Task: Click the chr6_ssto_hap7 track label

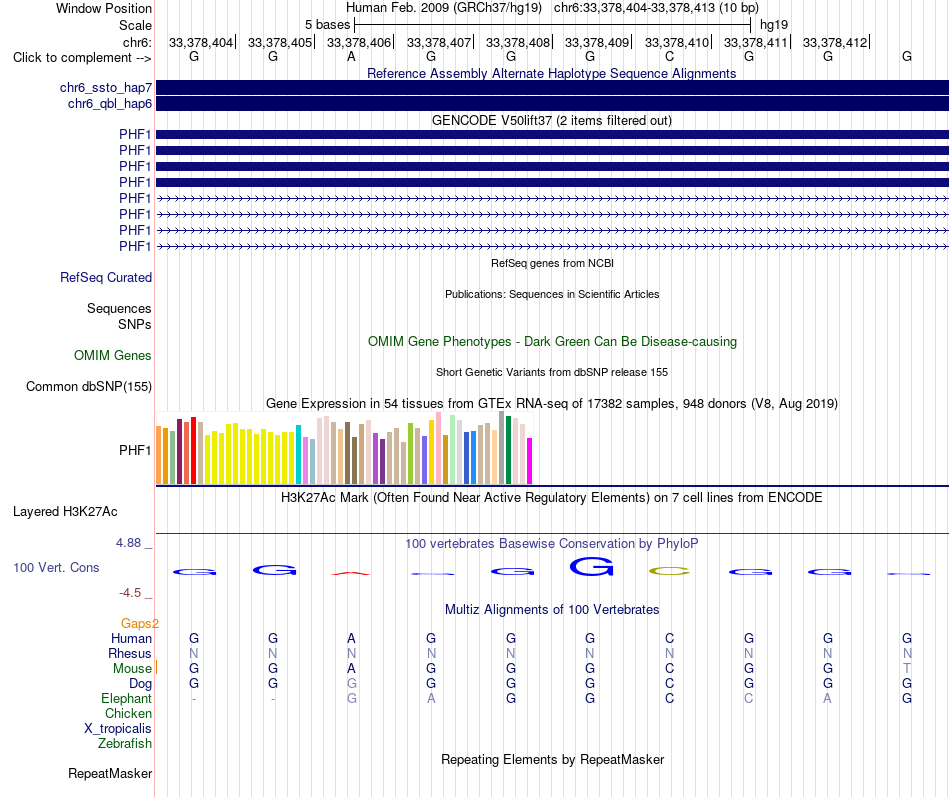Action: pyautogui.click(x=105, y=88)
